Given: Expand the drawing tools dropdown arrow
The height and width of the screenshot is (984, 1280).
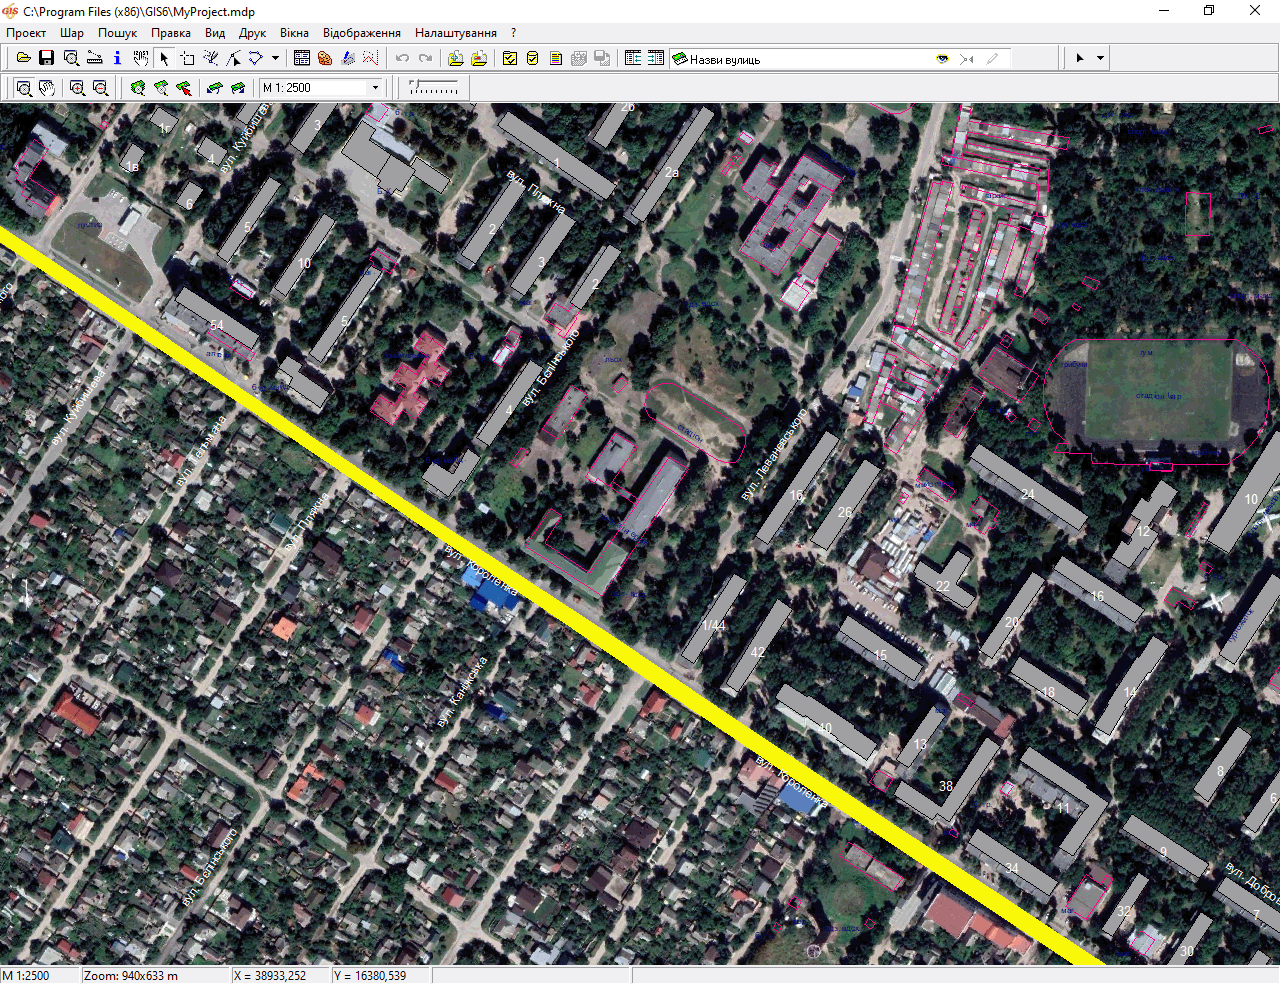Looking at the screenshot, I should pos(275,58).
